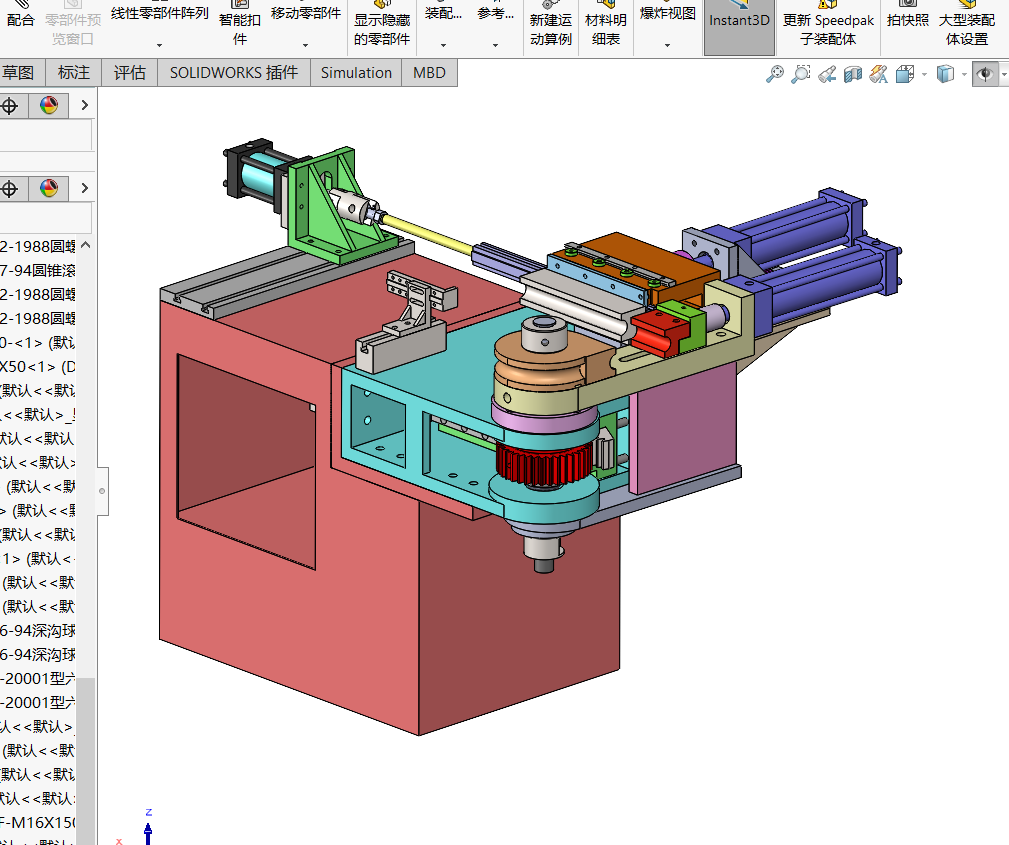Click the side panel collapse handle
Image resolution: width=1009 pixels, height=845 pixels.
(x=102, y=491)
